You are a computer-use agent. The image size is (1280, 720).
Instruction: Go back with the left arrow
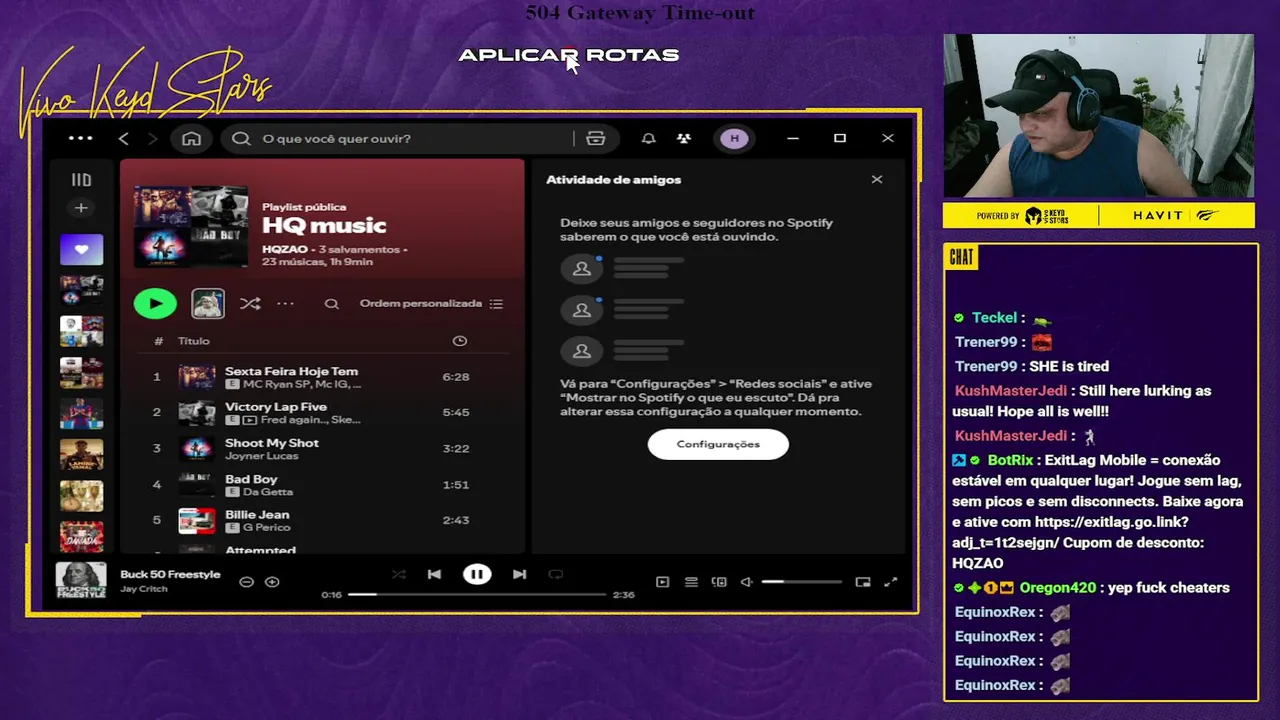(x=124, y=138)
